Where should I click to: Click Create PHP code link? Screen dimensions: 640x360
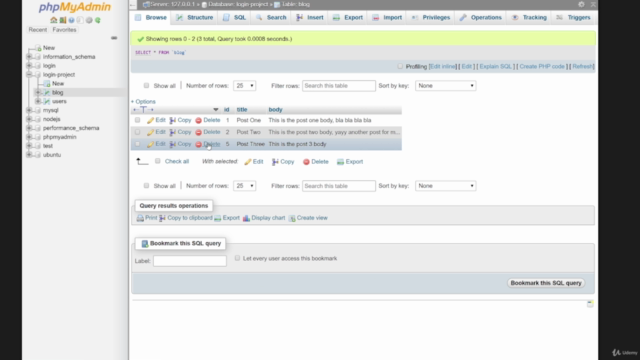(x=542, y=67)
